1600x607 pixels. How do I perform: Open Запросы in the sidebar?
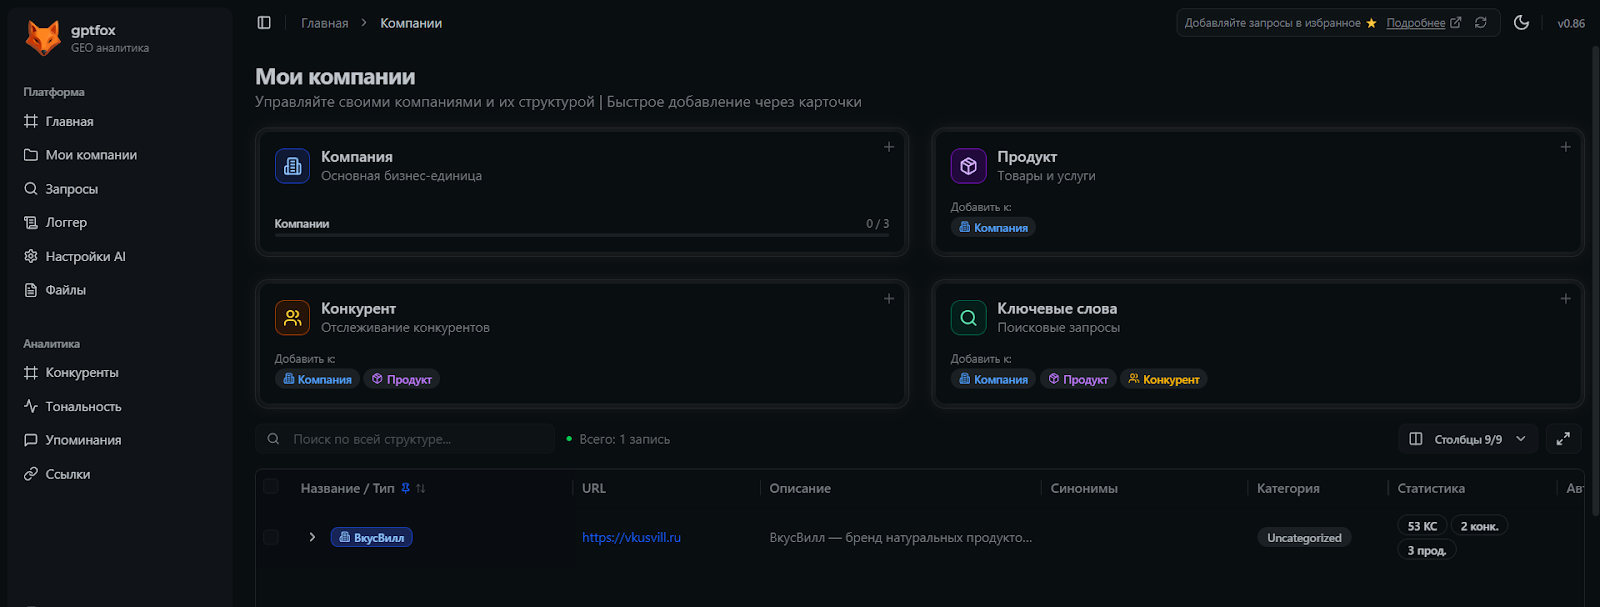coord(71,189)
